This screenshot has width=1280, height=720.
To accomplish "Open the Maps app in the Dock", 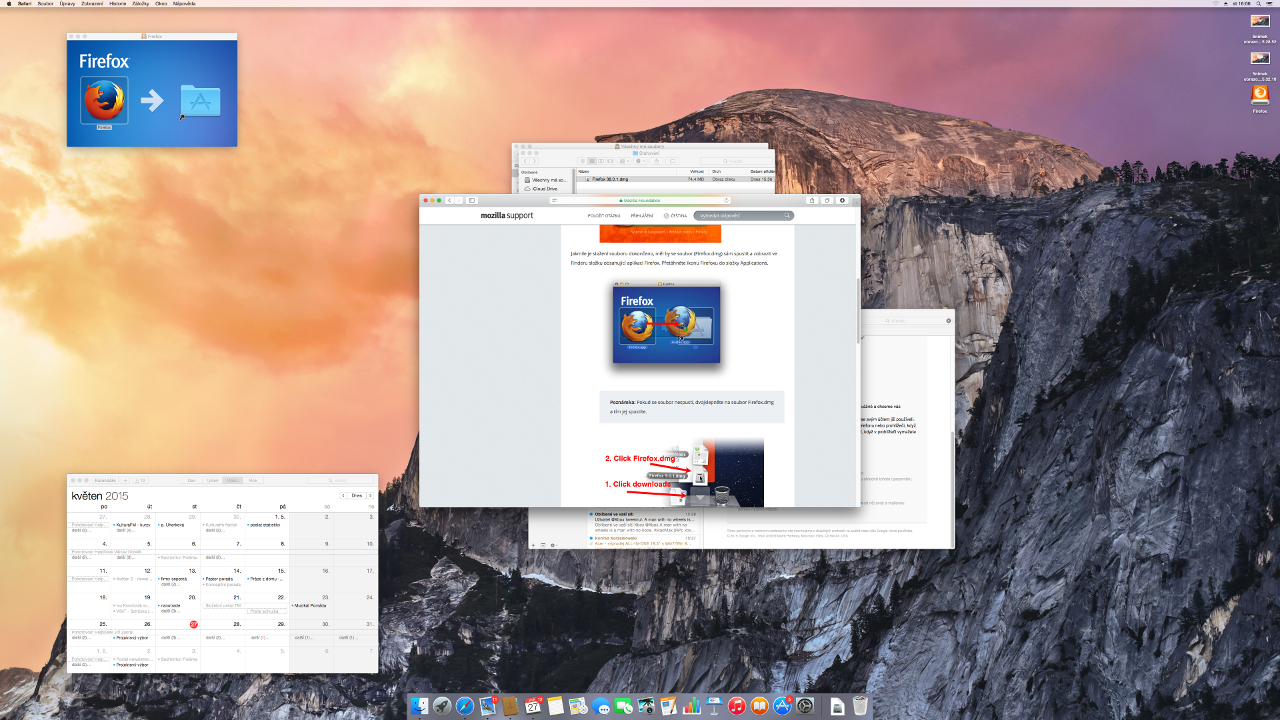I will [x=577, y=705].
